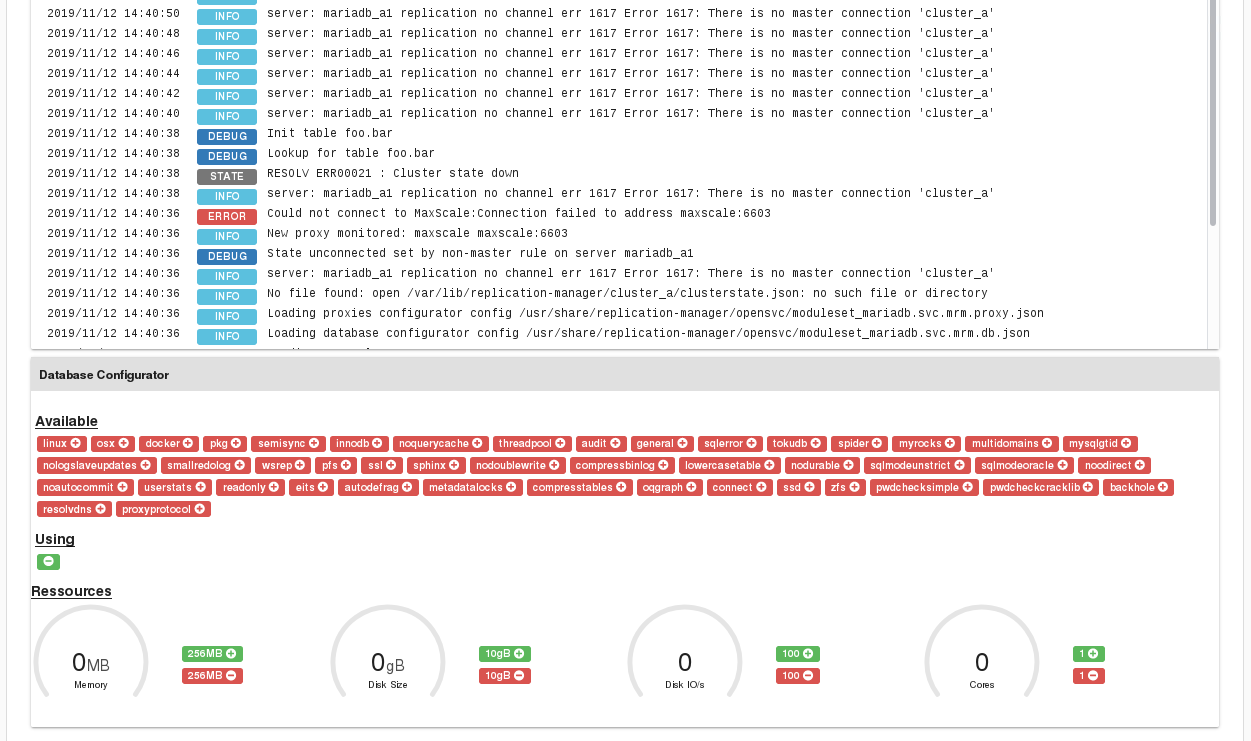Add the innodb configuration tag
This screenshot has height=741, width=1251.
coord(358,443)
